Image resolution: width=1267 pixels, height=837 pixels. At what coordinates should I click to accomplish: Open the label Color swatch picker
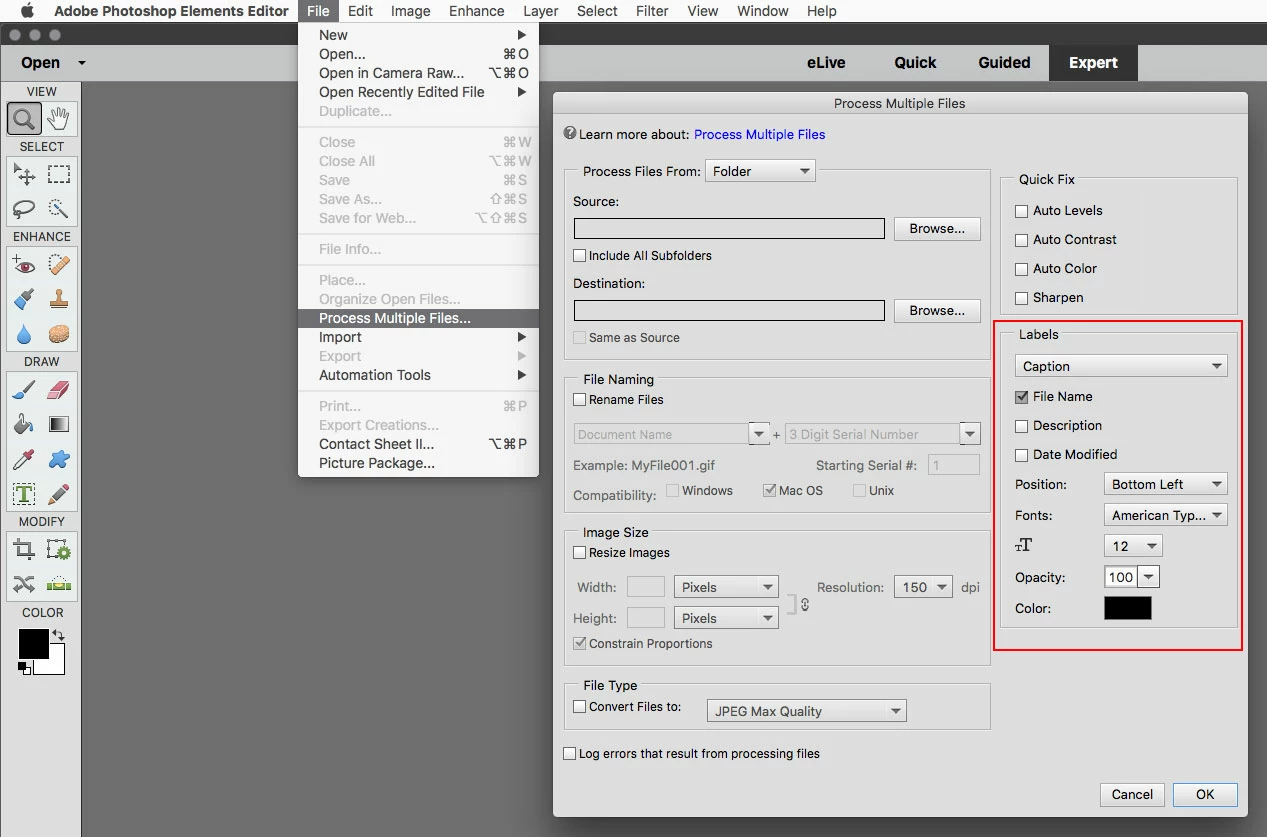pyautogui.click(x=1127, y=608)
